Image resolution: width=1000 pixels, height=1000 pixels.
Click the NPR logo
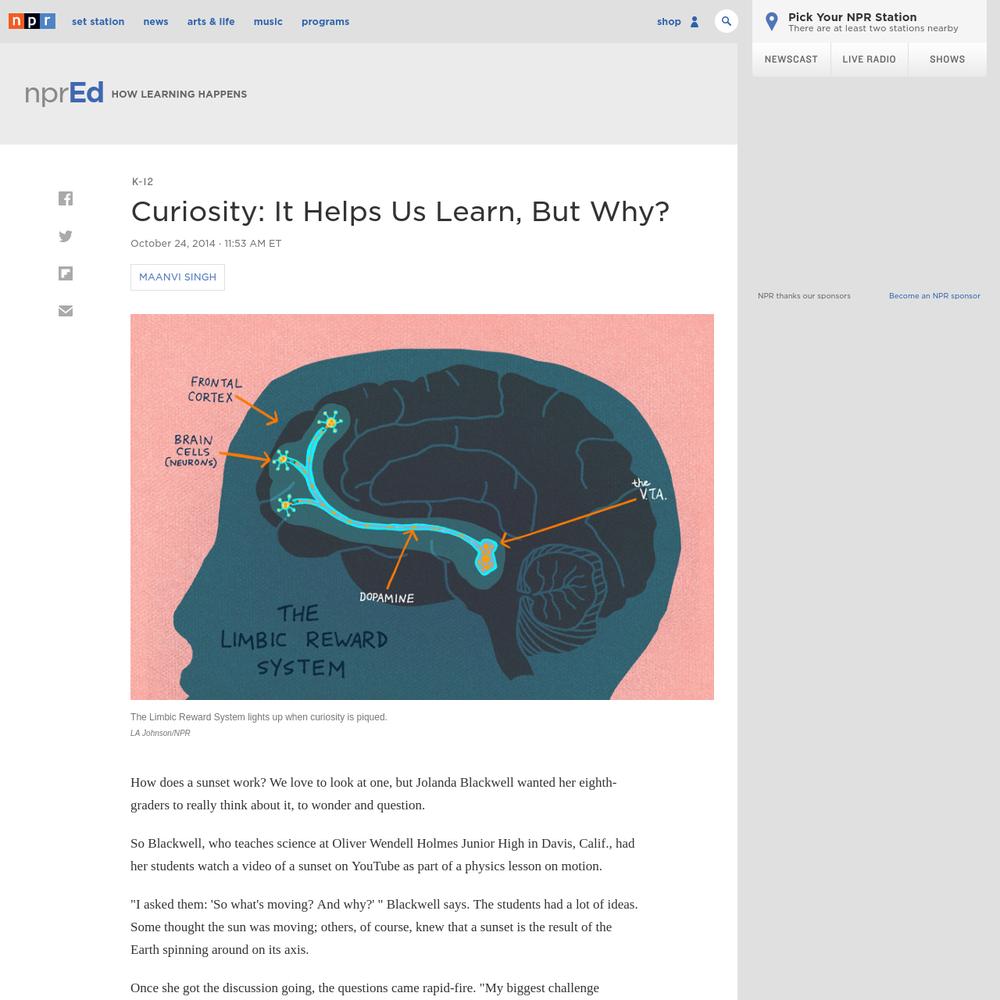(32, 21)
